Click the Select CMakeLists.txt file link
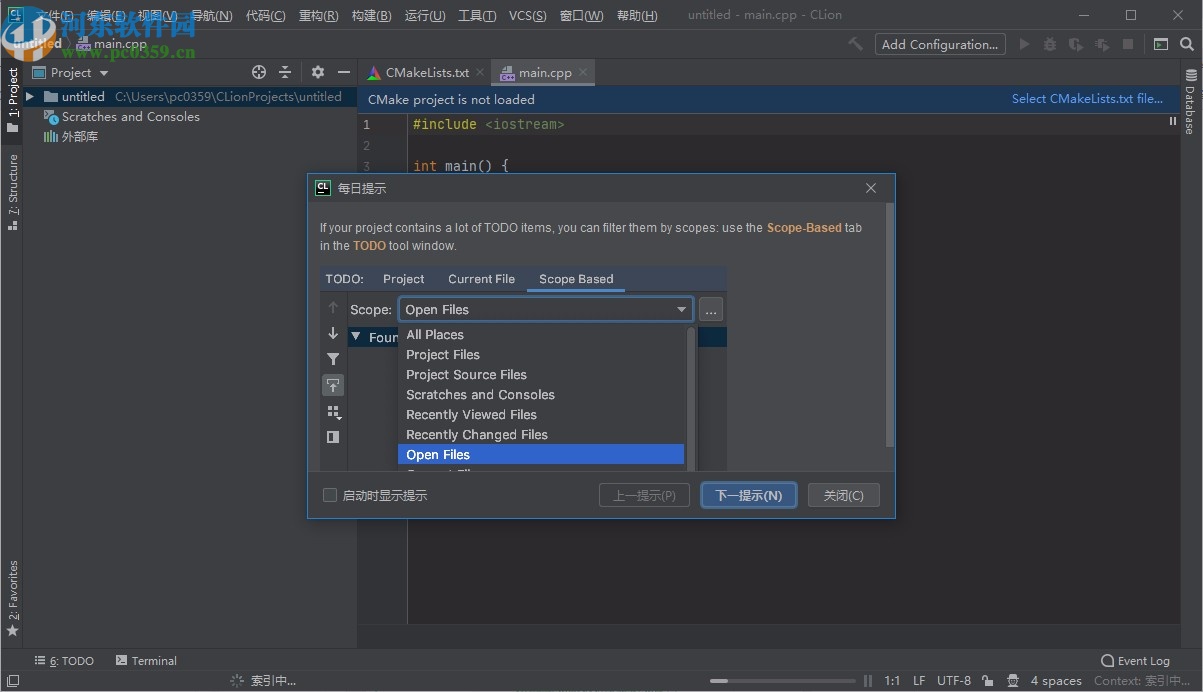The width and height of the screenshot is (1203, 692). 1090,99
